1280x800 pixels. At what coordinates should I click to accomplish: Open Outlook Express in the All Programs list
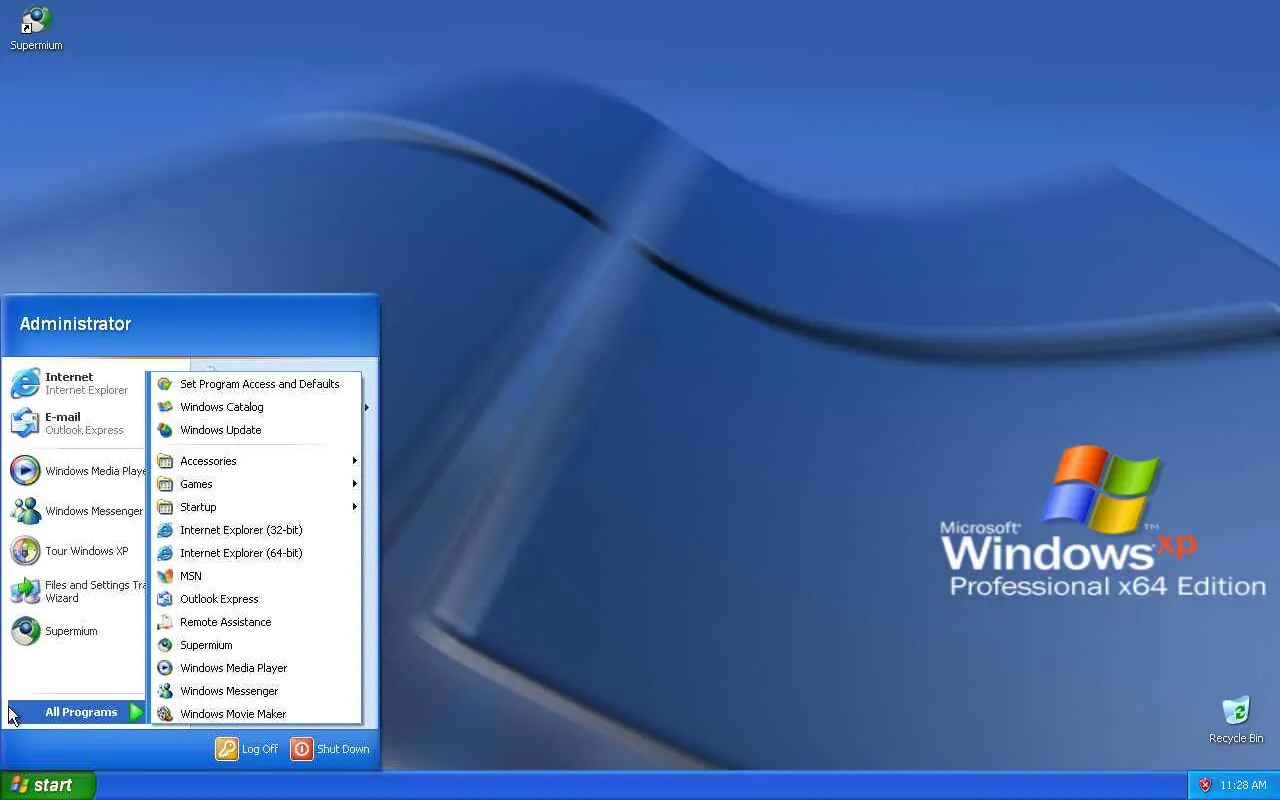point(257,599)
